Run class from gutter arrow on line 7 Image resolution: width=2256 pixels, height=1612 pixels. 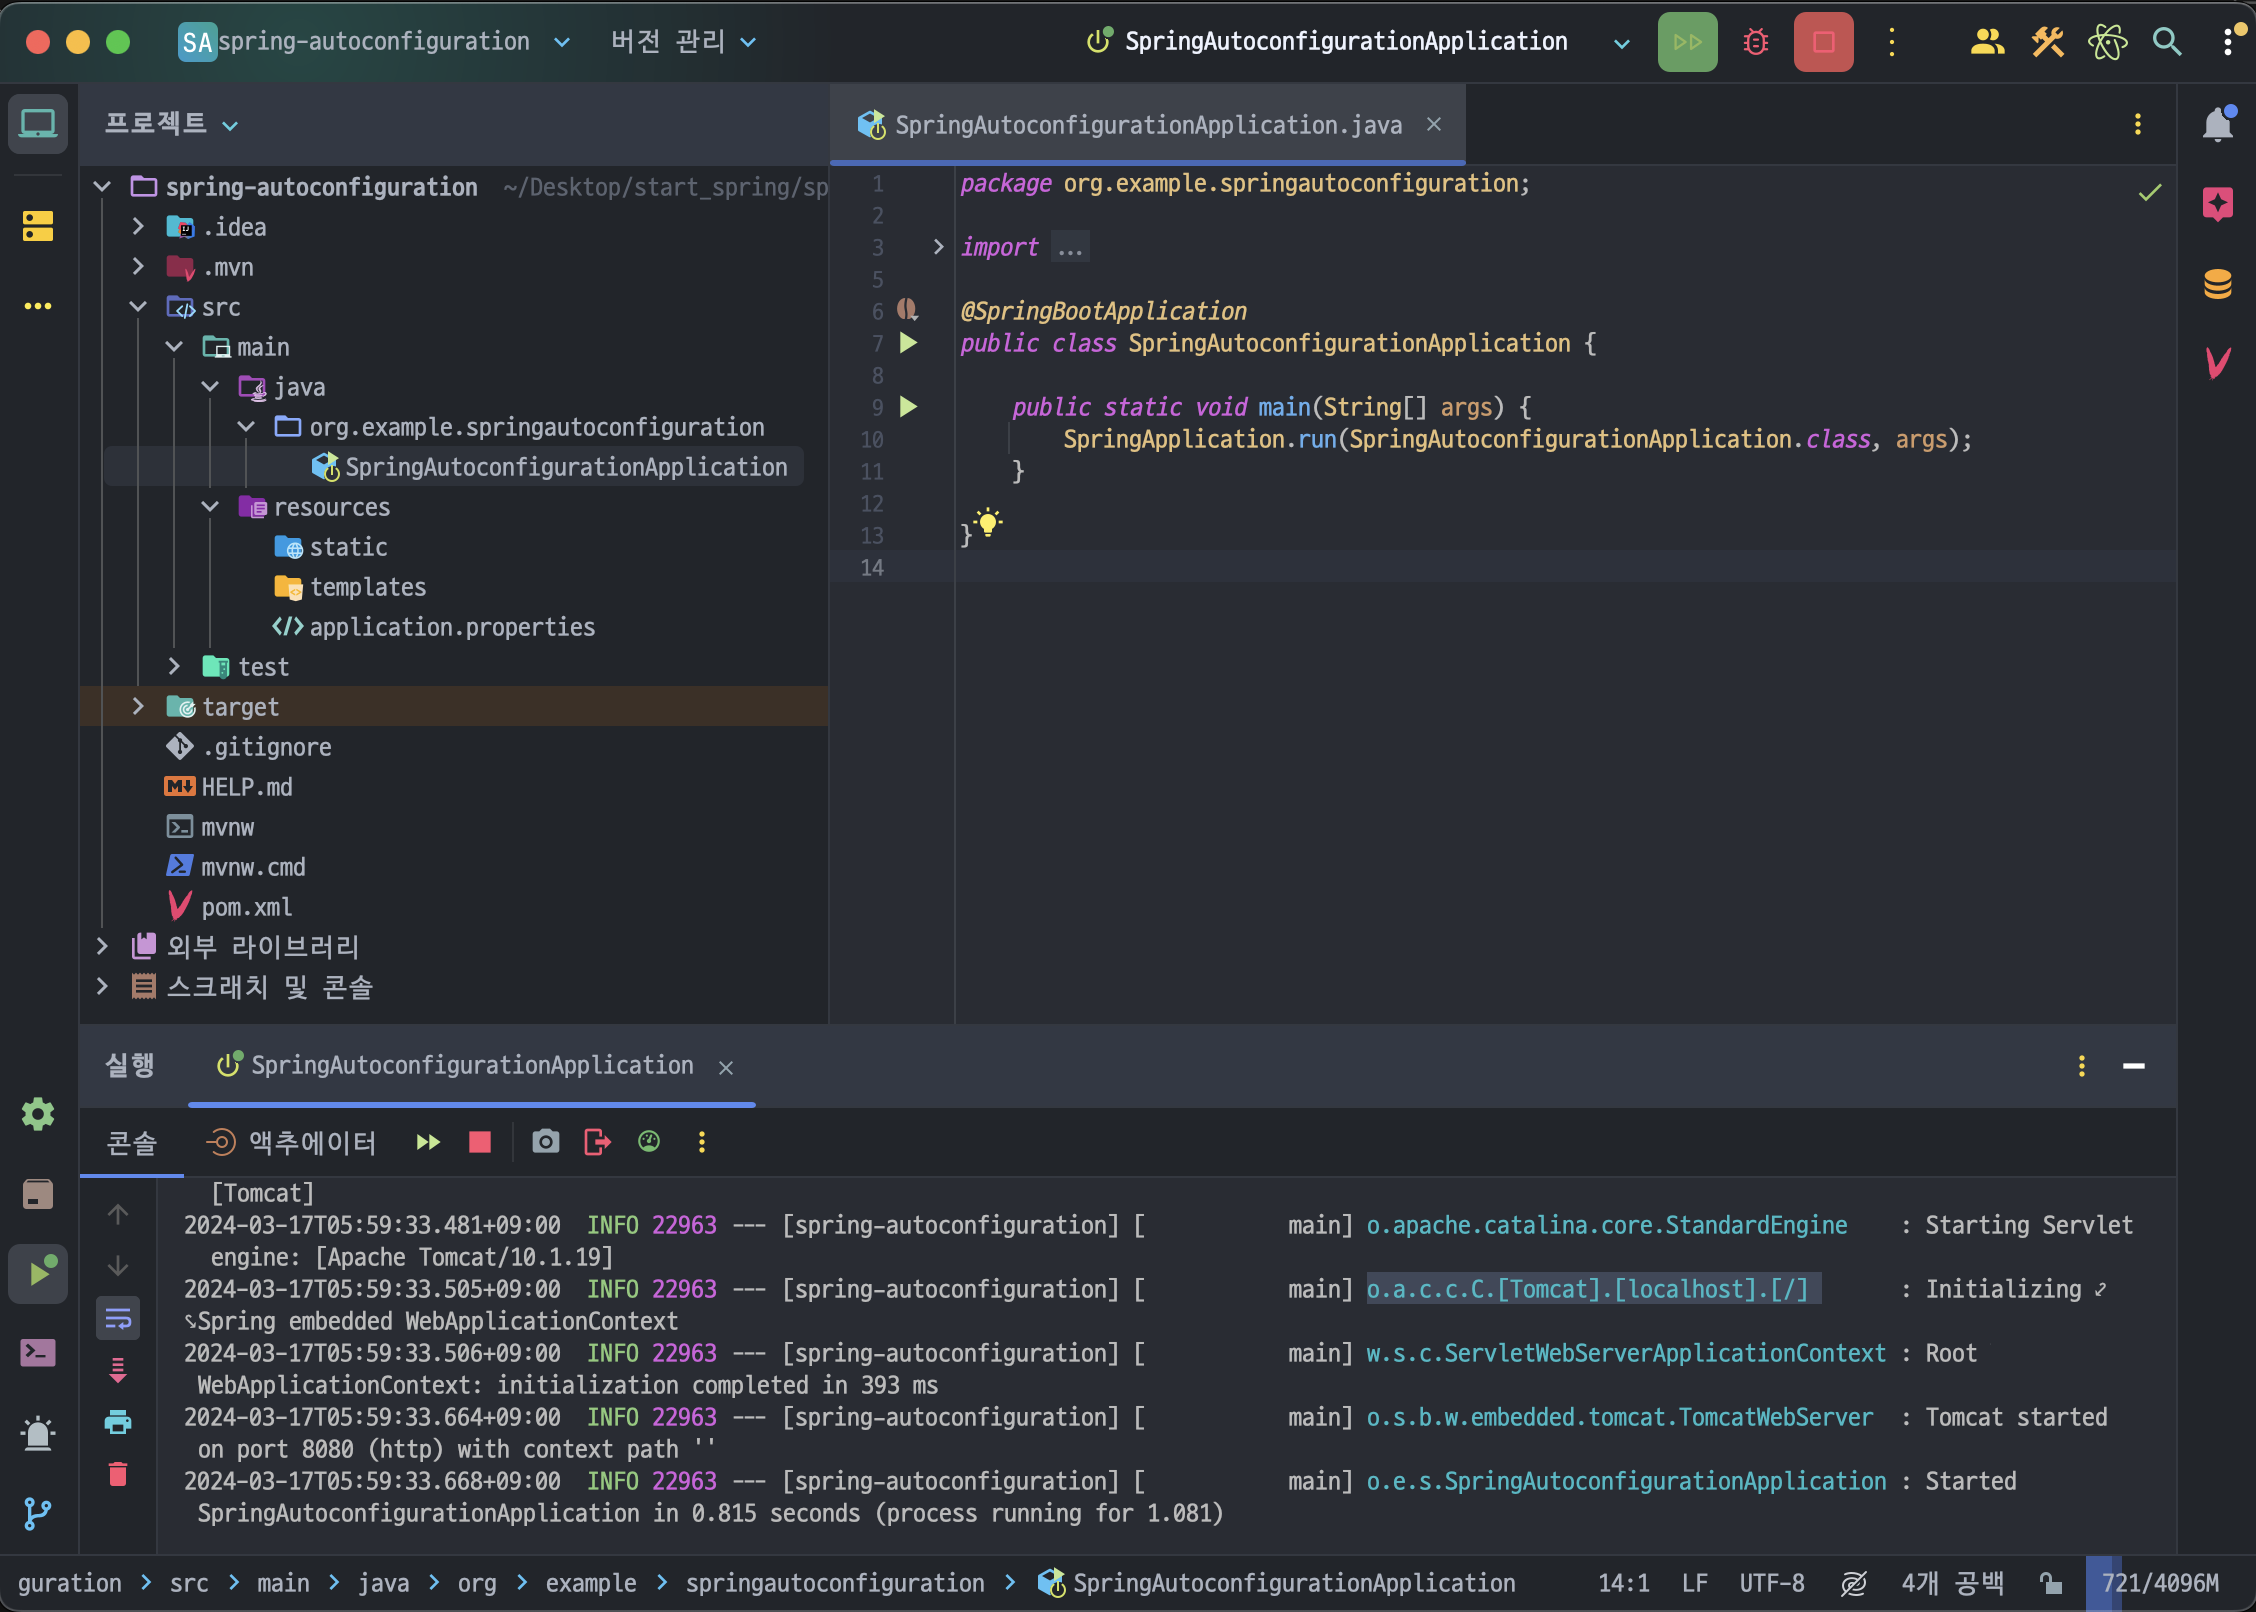(908, 343)
